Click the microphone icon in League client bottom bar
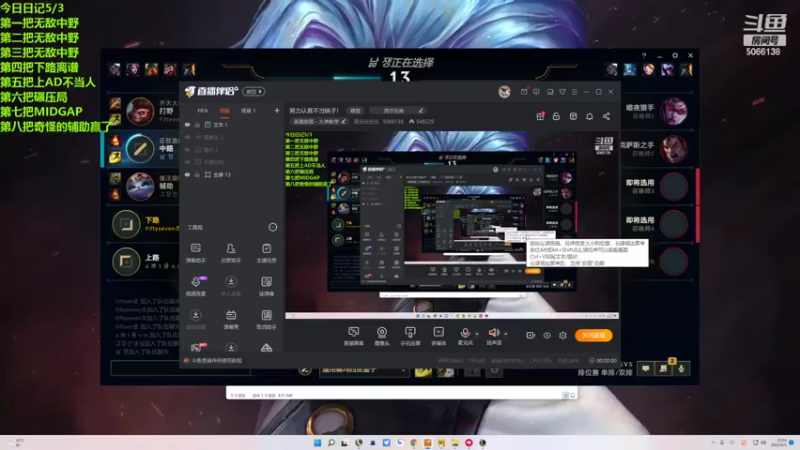The image size is (800, 450). click(681, 368)
